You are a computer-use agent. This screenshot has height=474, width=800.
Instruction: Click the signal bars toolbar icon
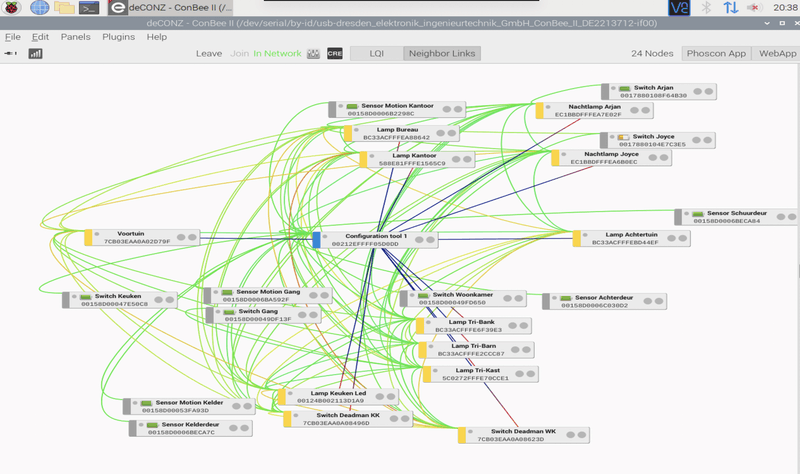point(35,54)
